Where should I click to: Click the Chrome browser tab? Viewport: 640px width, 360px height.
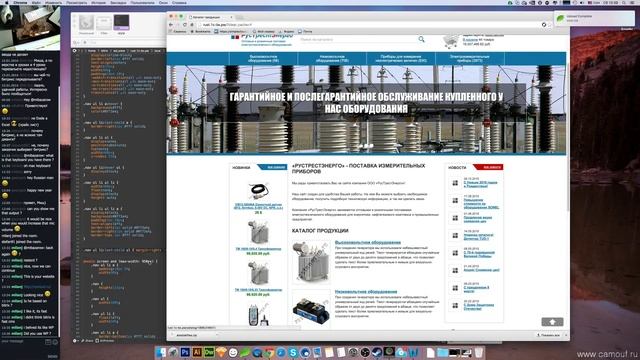210,17
